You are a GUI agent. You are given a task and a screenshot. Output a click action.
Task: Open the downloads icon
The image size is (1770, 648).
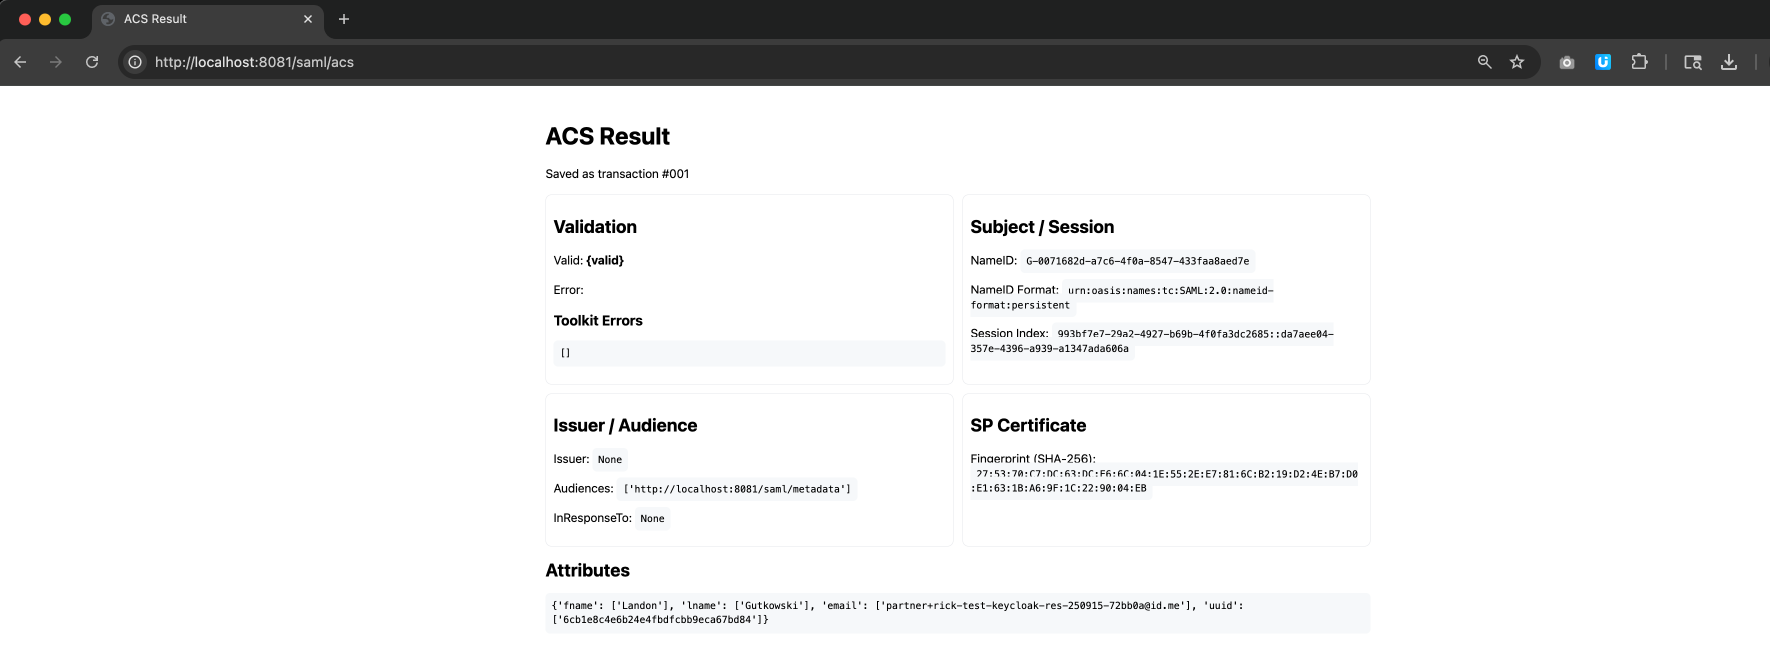[1729, 62]
